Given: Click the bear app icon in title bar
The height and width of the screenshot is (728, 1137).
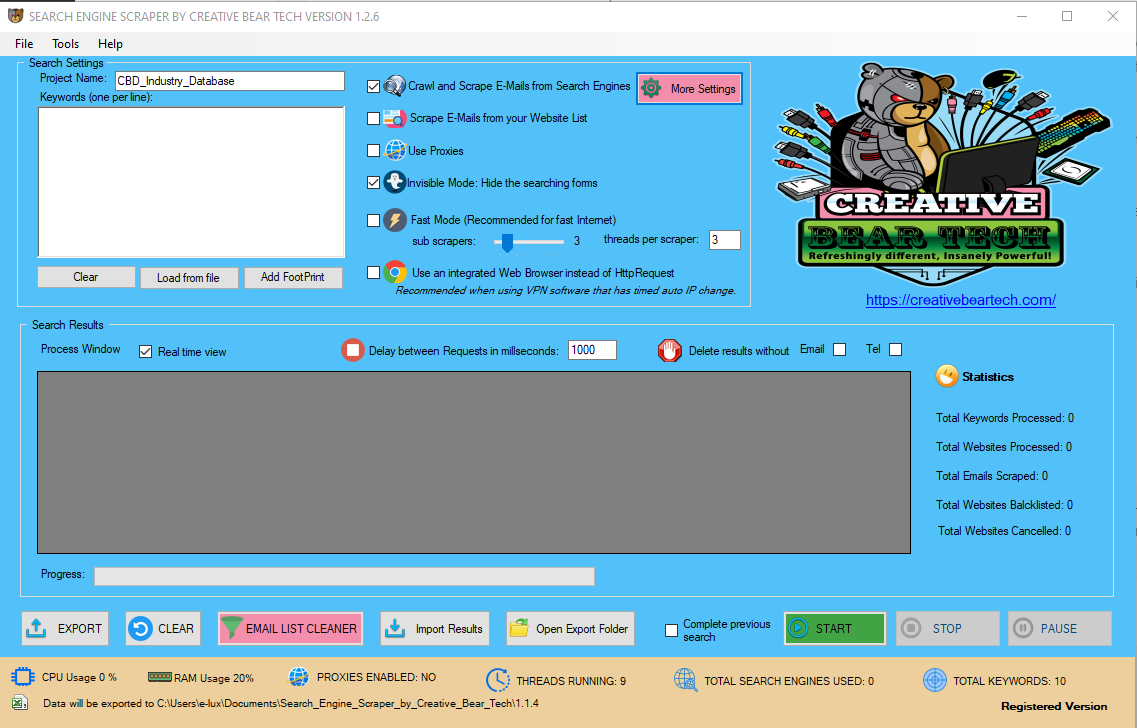Looking at the screenshot, I should click(15, 15).
